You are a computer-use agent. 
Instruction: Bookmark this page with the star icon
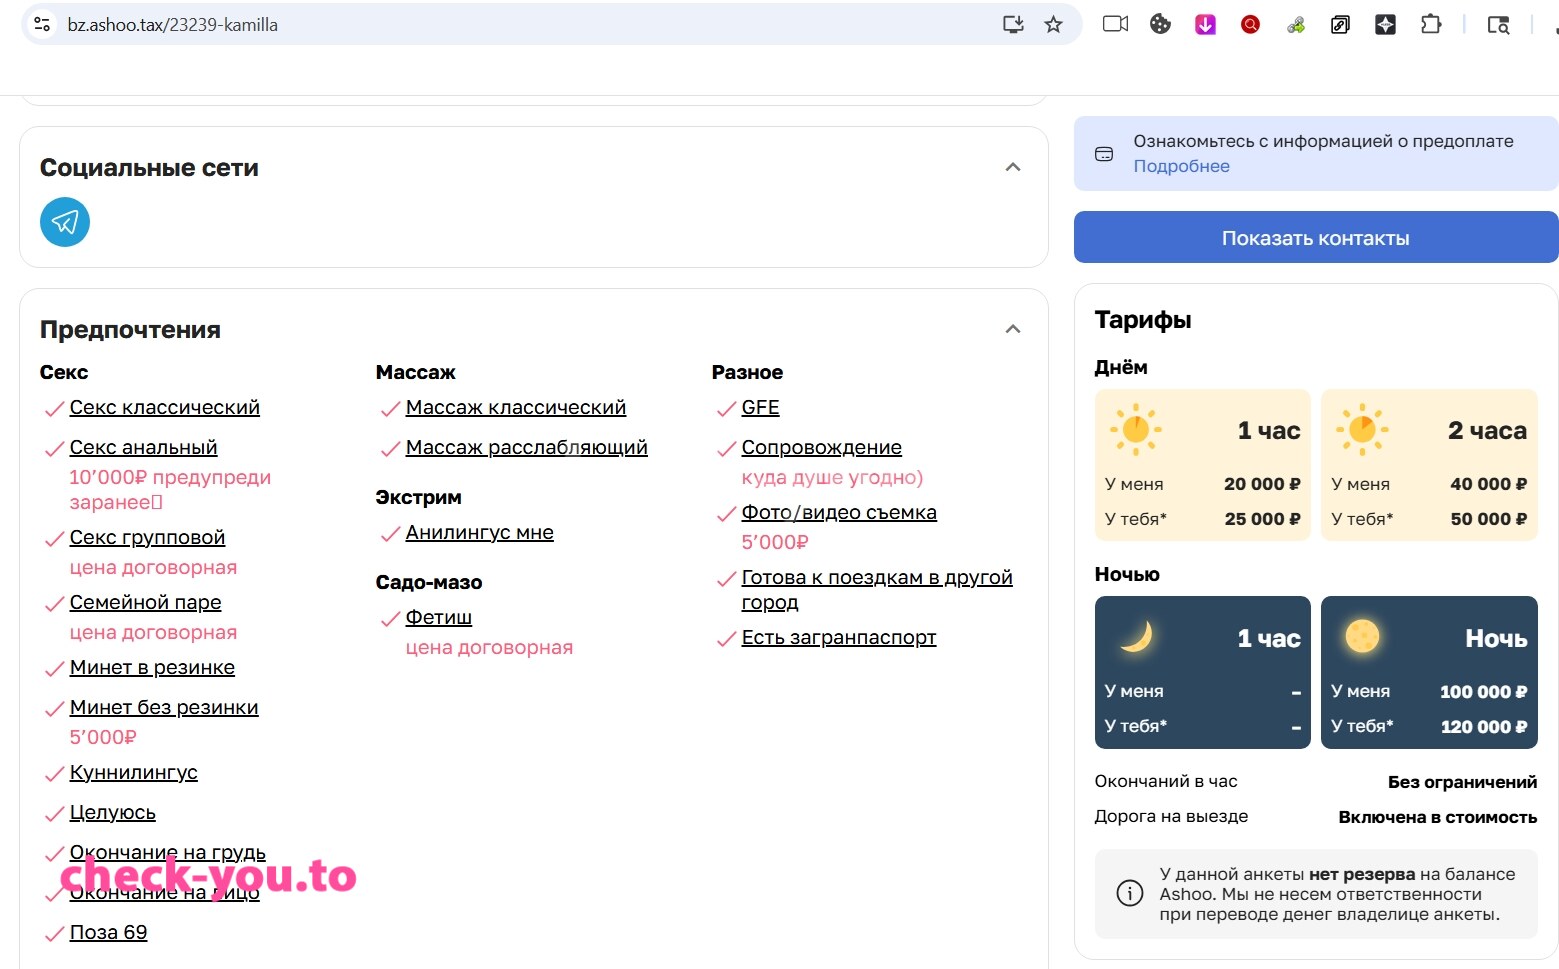[x=1053, y=25]
